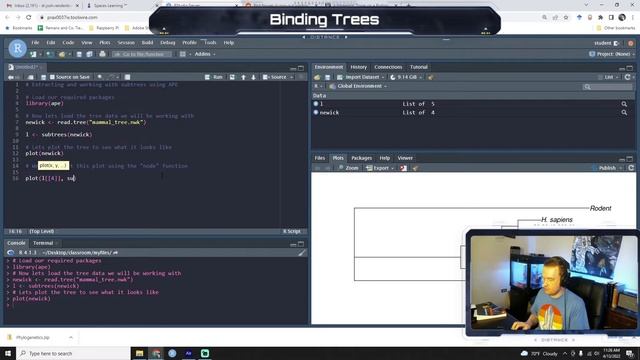Click the workspace panes grid icon
Viewport: 640px width, 360px height.
click(x=183, y=54)
